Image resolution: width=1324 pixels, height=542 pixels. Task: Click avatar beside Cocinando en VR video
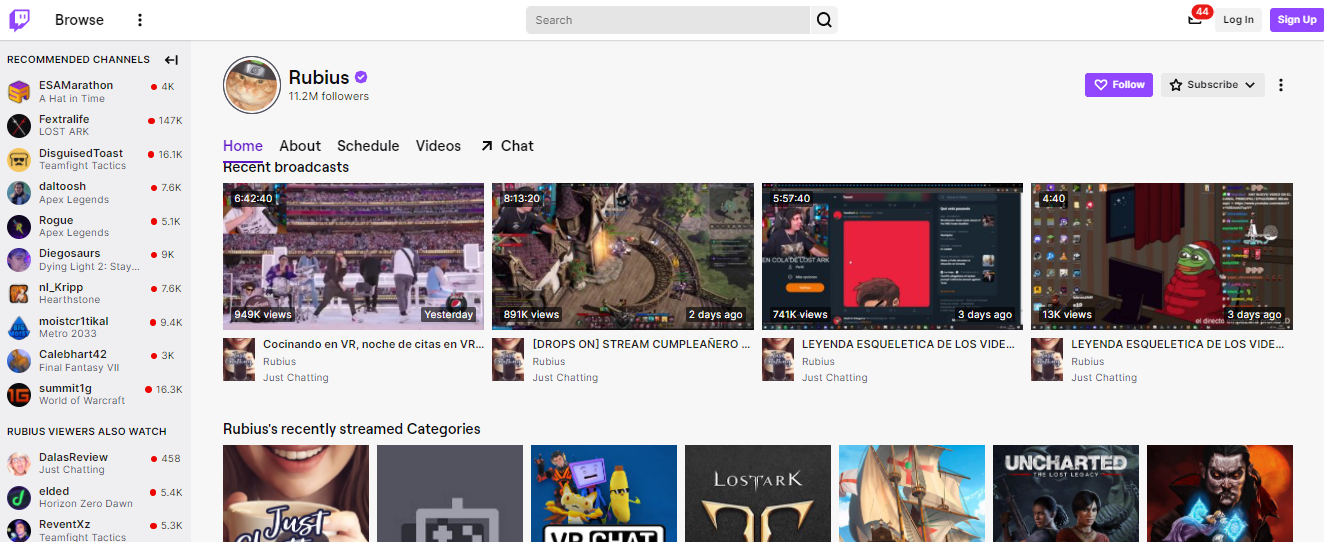pos(239,360)
